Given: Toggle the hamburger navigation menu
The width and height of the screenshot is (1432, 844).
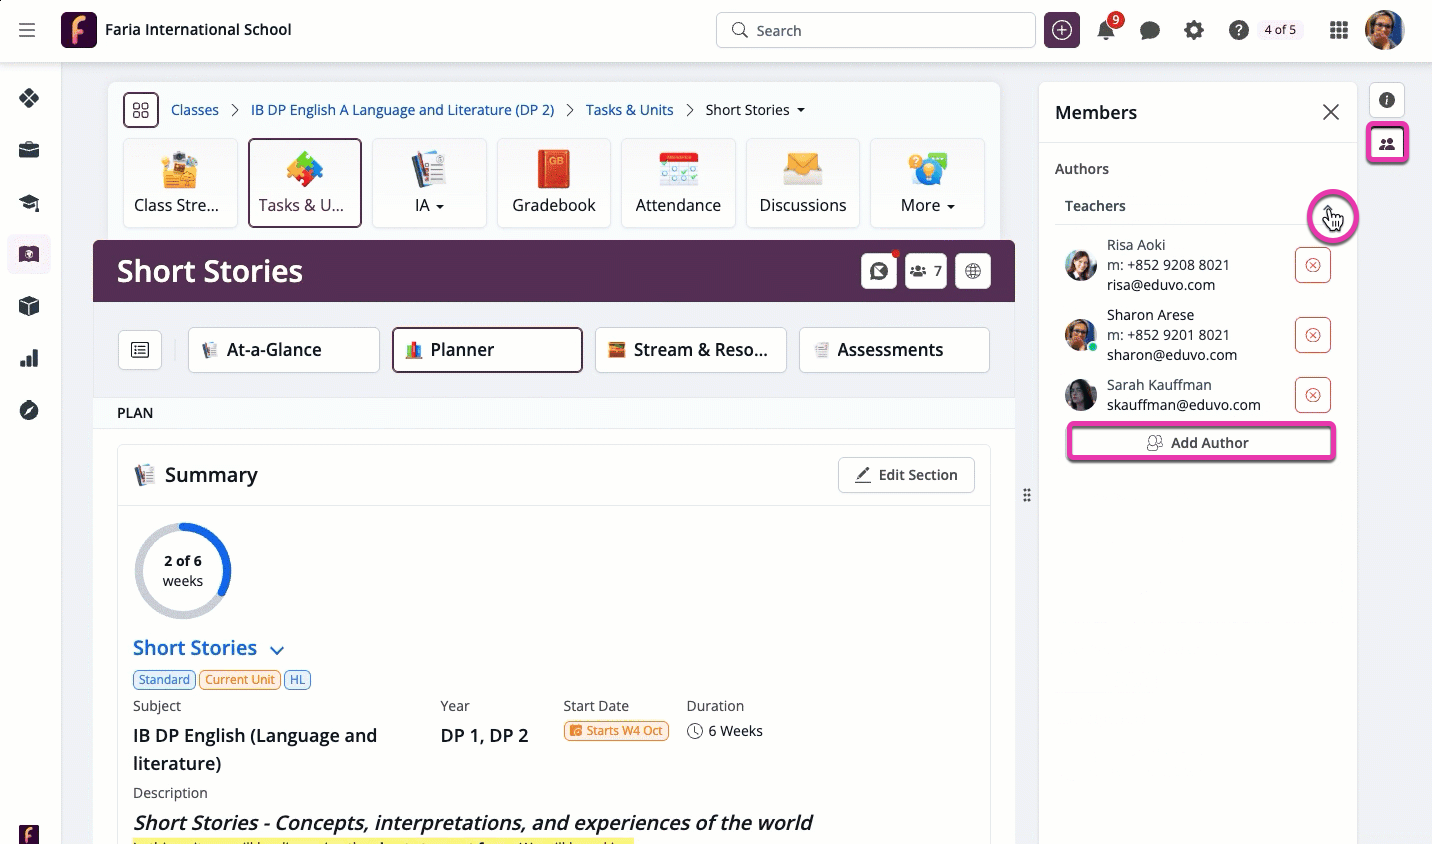Looking at the screenshot, I should (27, 30).
